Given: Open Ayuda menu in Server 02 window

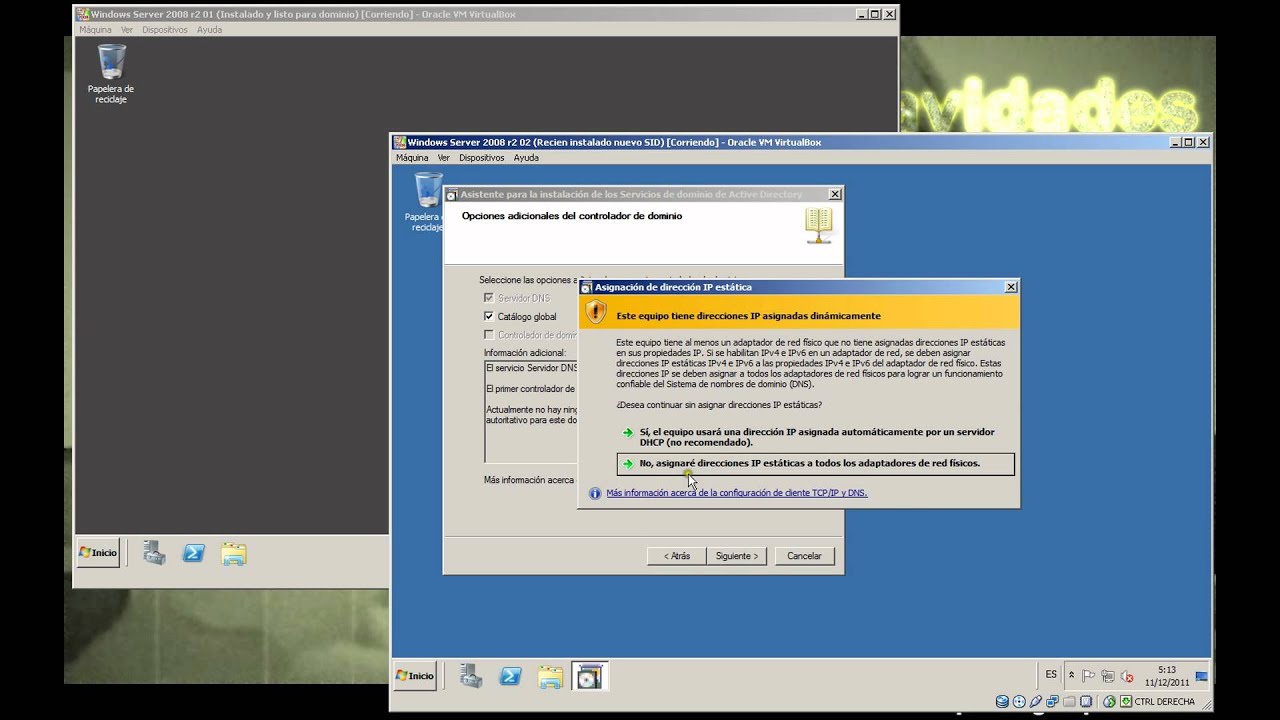Looking at the screenshot, I should click(x=526, y=158).
